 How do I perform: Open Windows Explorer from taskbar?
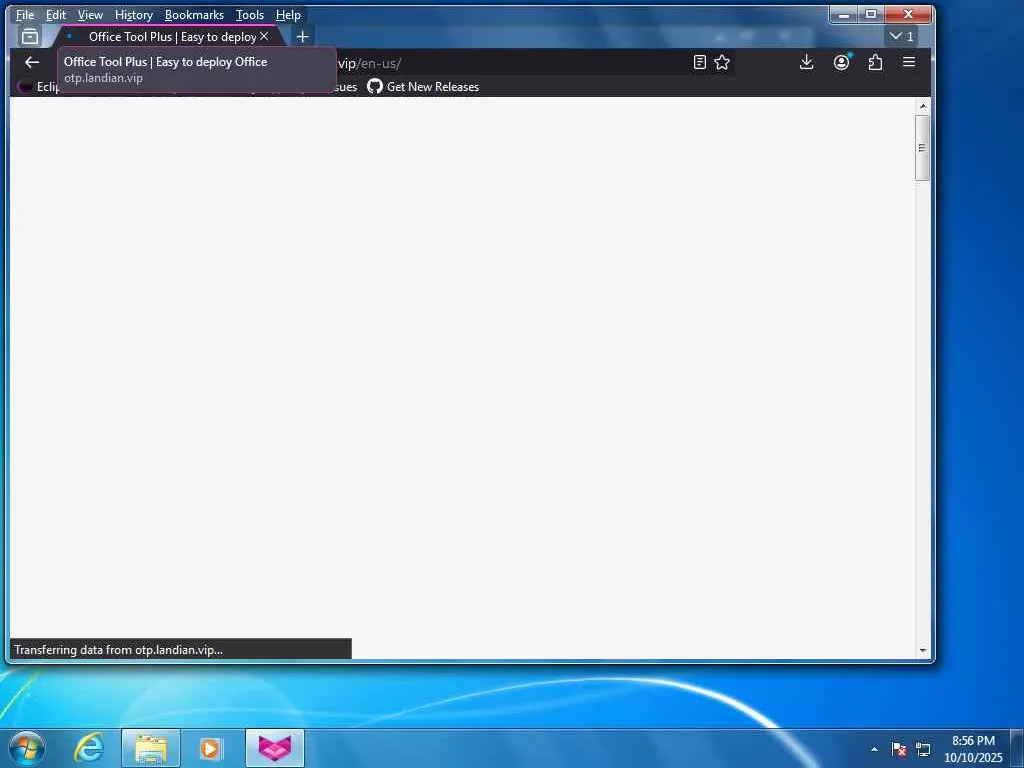(151, 748)
